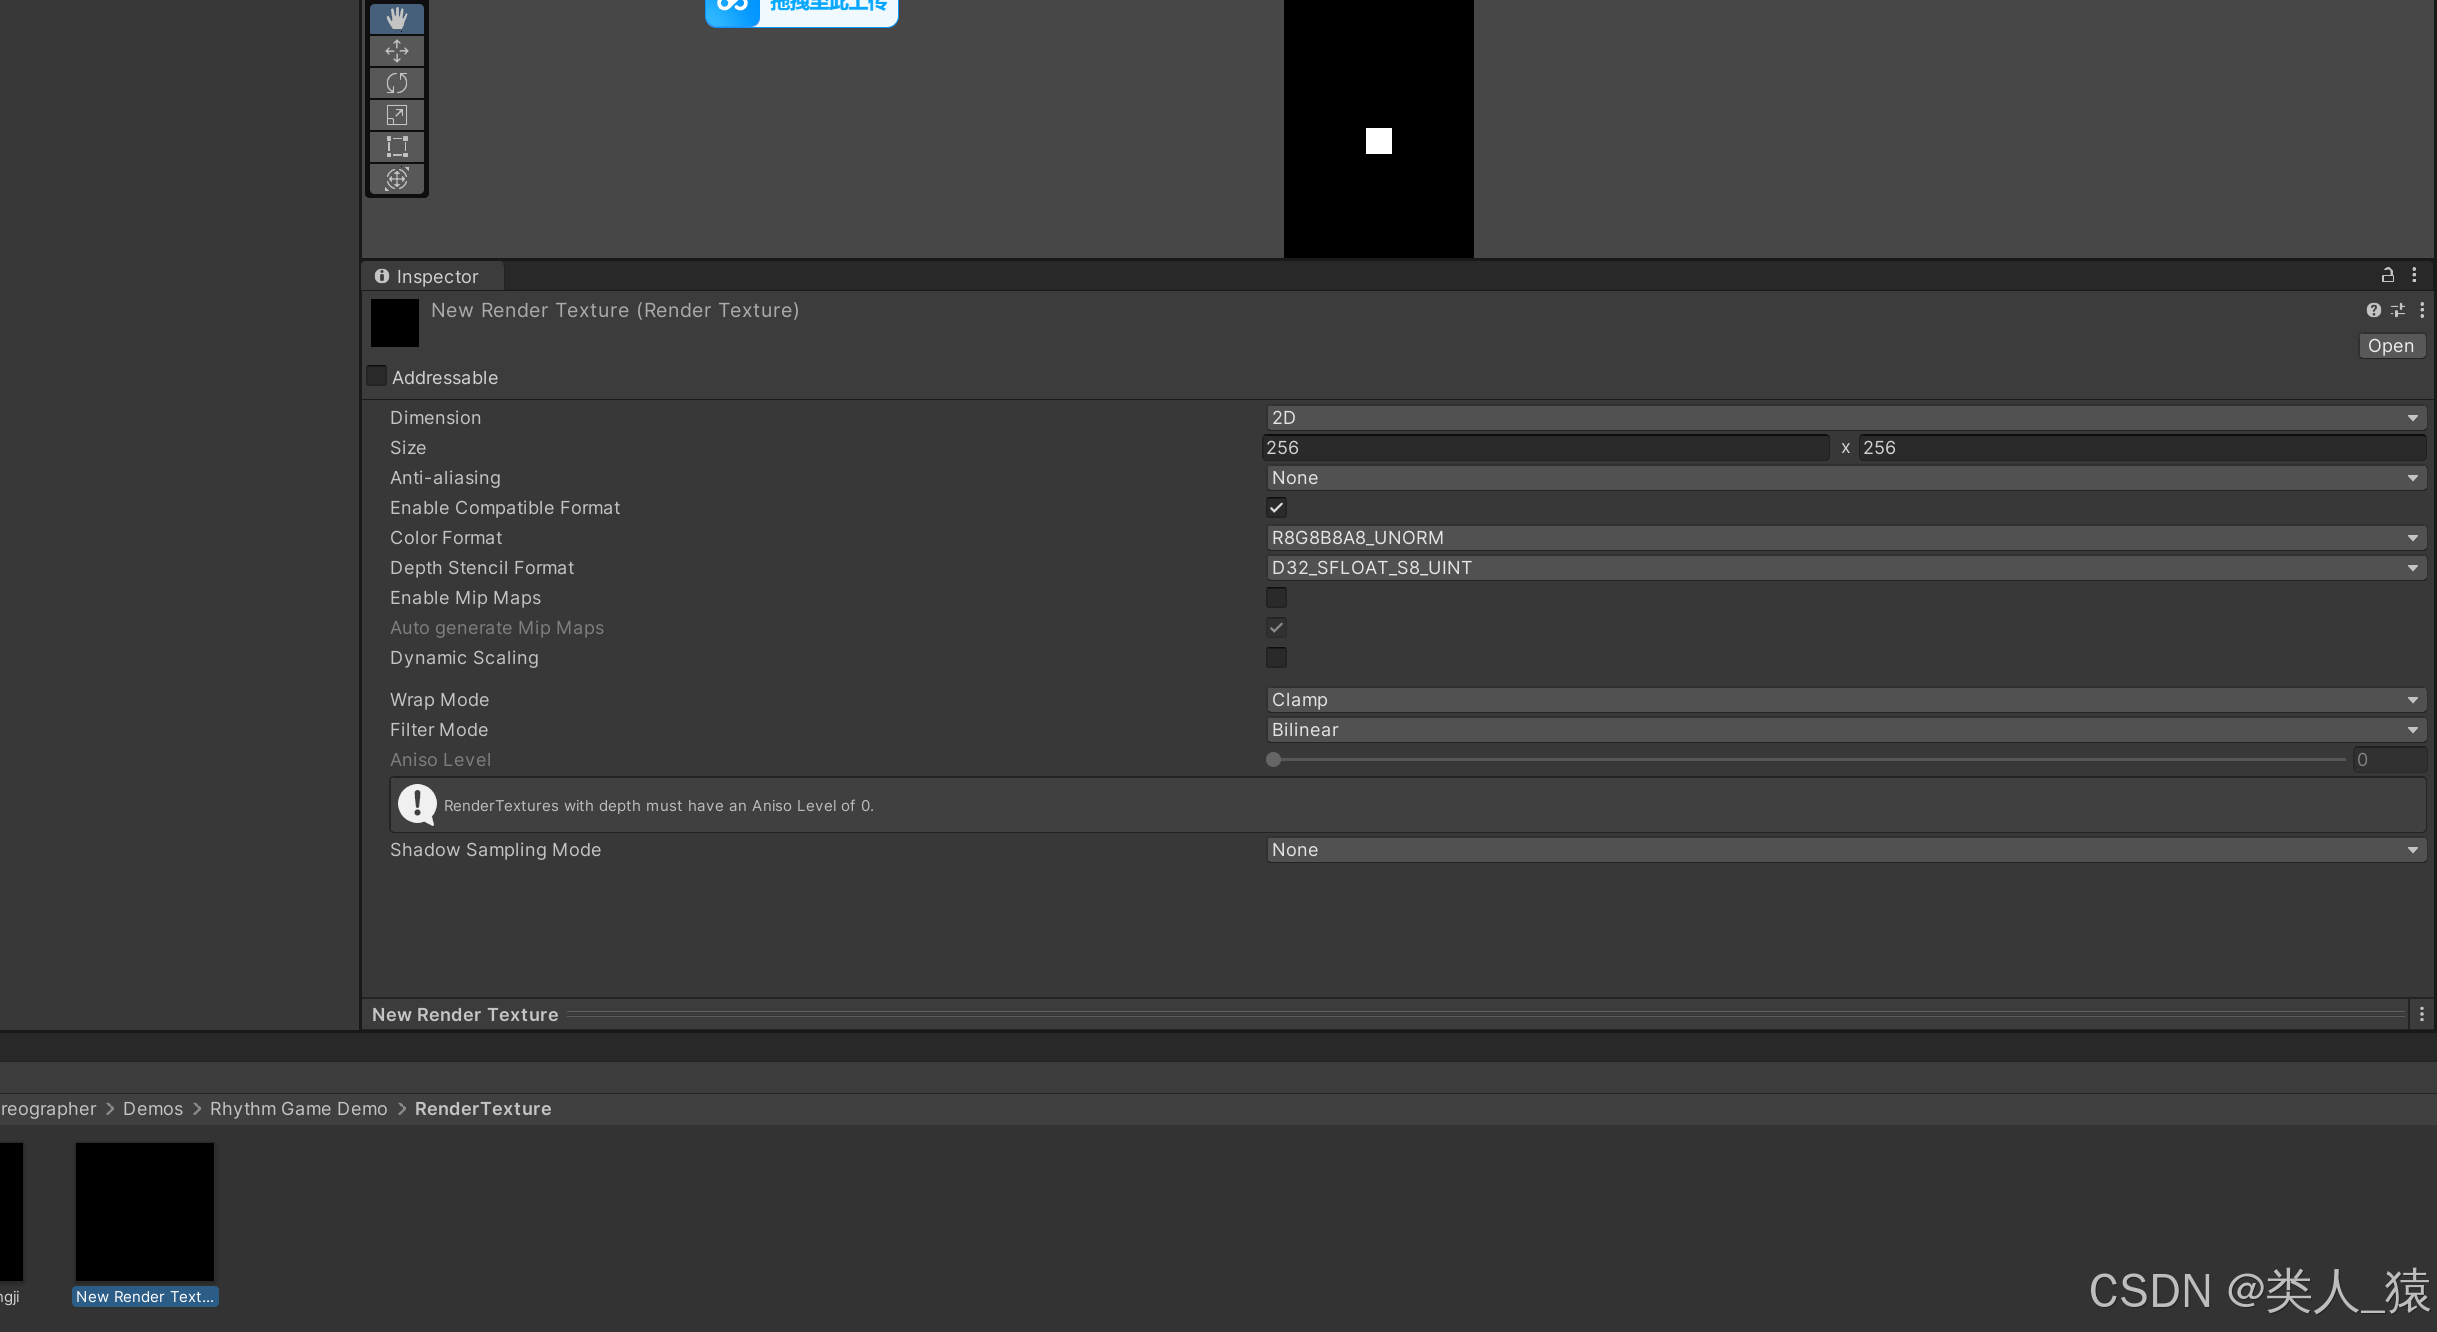
Task: Open the Filter Mode dropdown
Action: tap(1845, 730)
